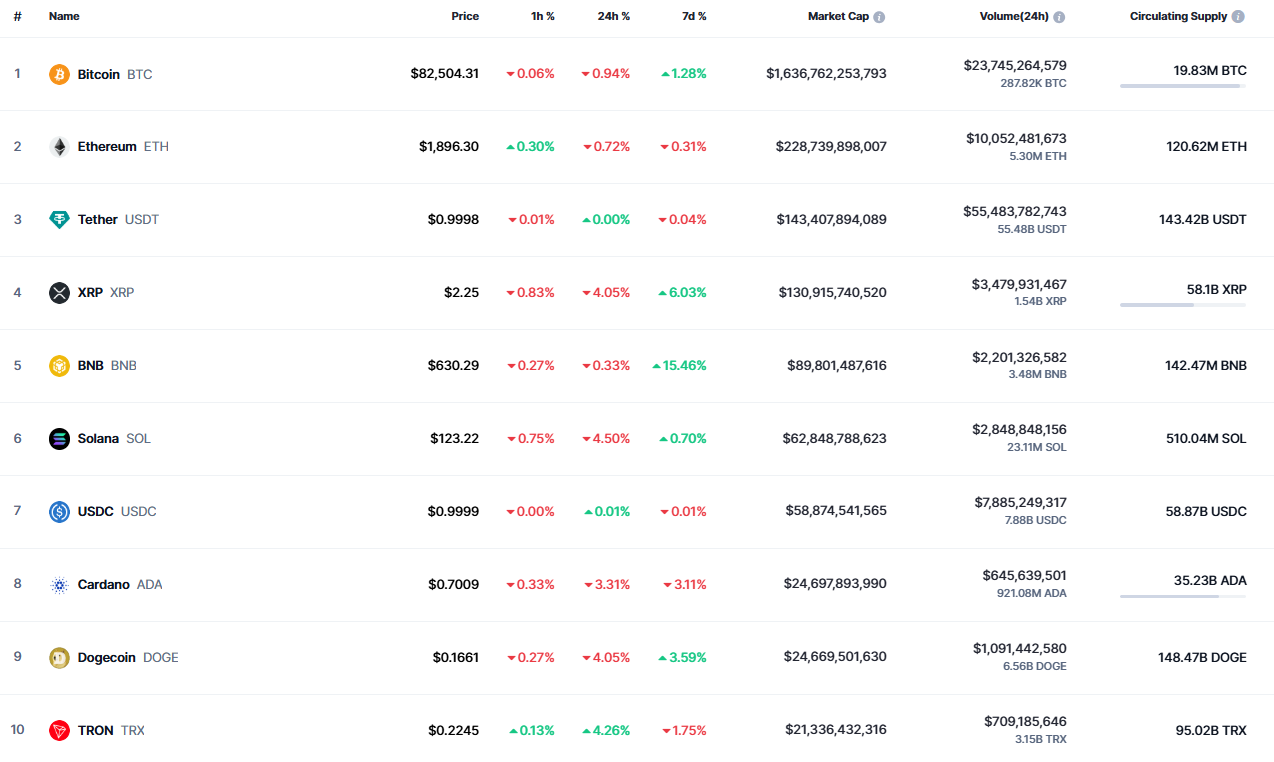Screen dimensions: 1274x762
Task: Click the Solana logo icon
Action: click(59, 439)
